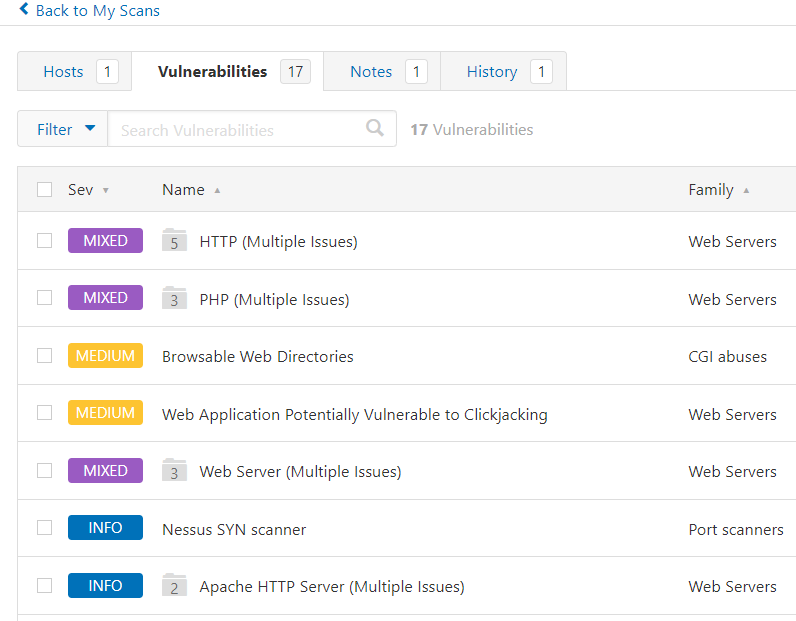Click the HTTP group folder icon
This screenshot has width=796, height=621.
pos(174,240)
